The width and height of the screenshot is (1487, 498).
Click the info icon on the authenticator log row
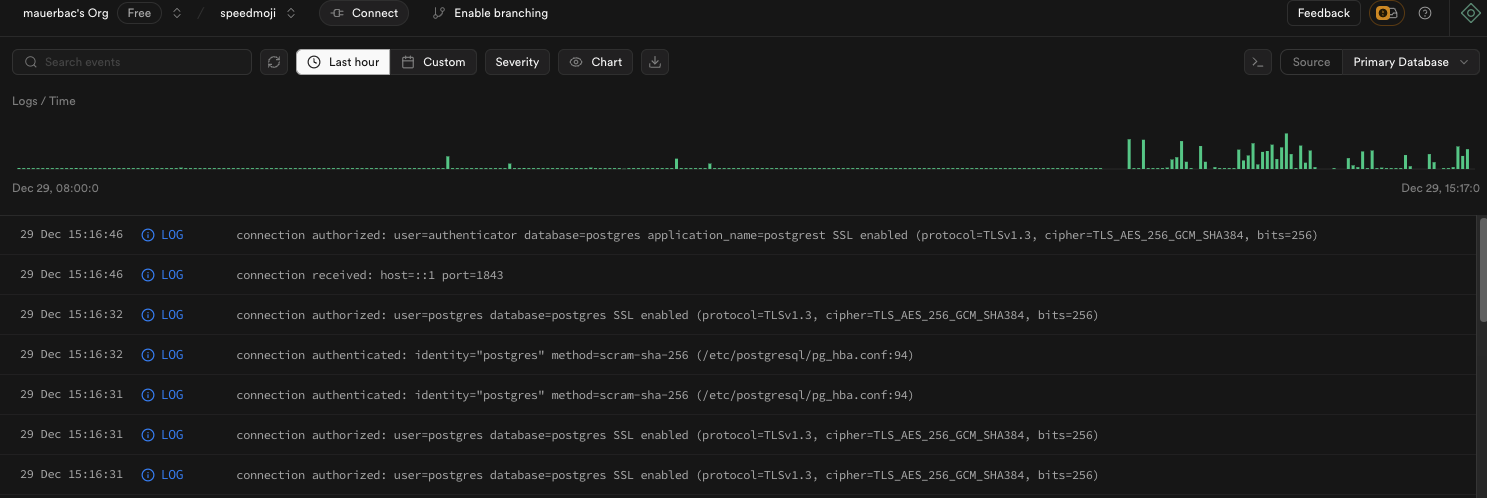tap(148, 235)
